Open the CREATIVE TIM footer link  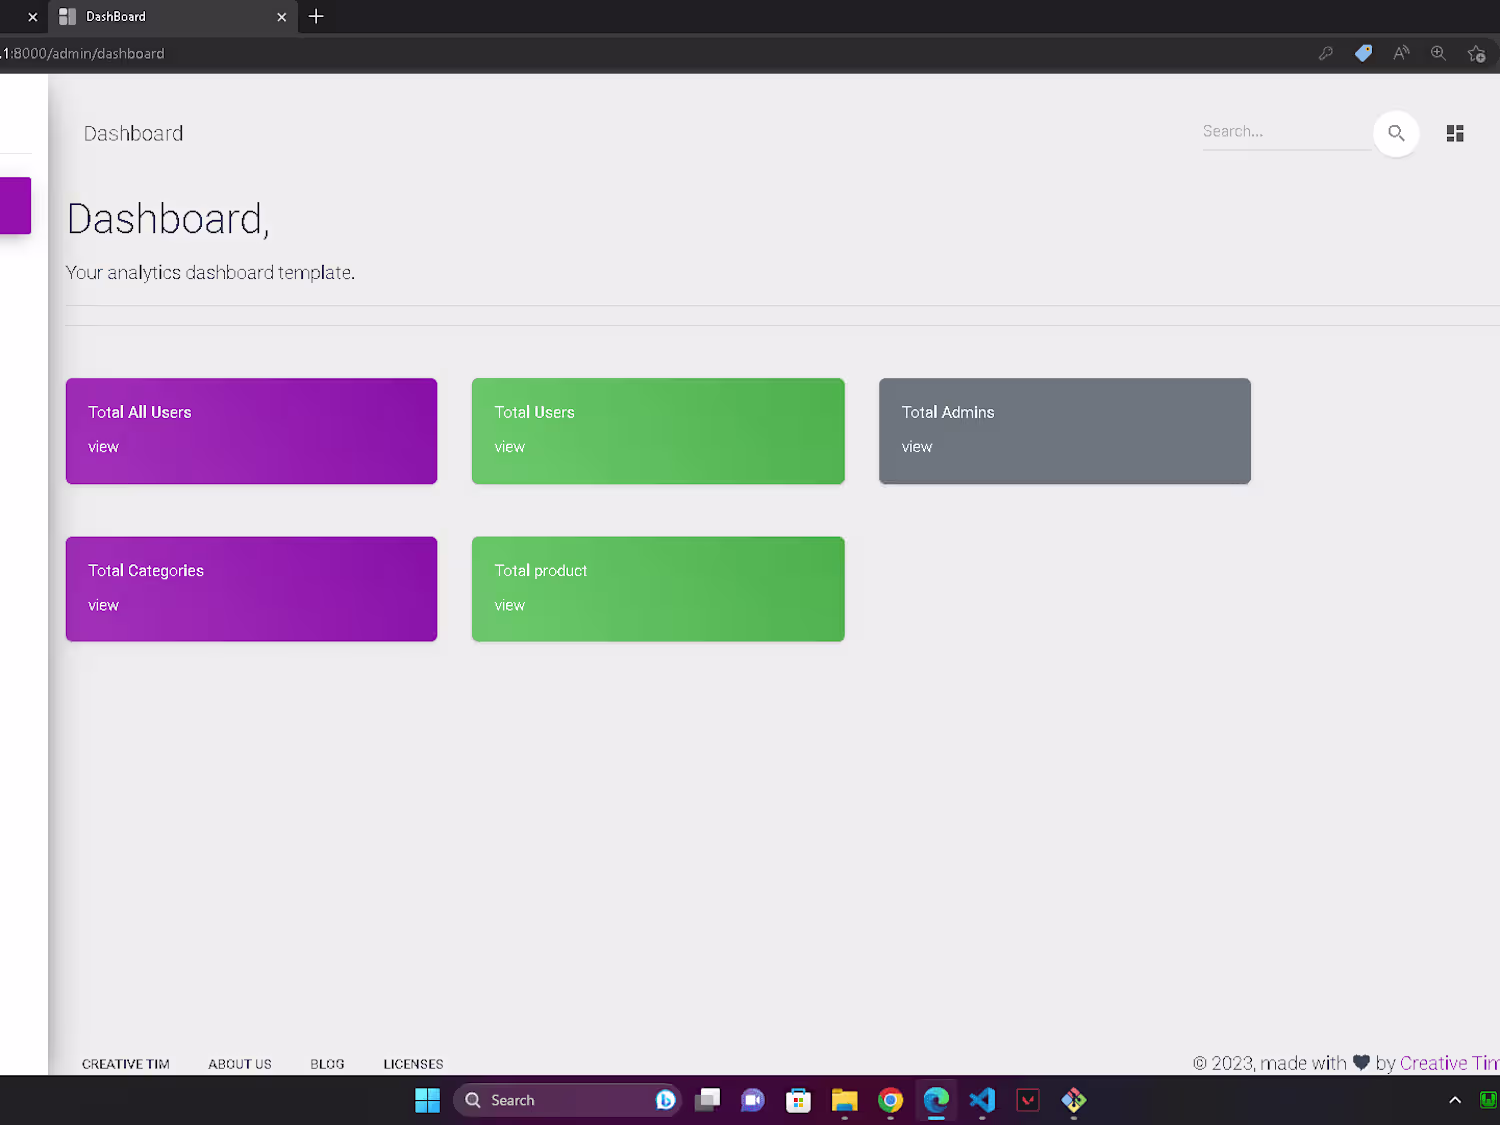pos(126,1064)
